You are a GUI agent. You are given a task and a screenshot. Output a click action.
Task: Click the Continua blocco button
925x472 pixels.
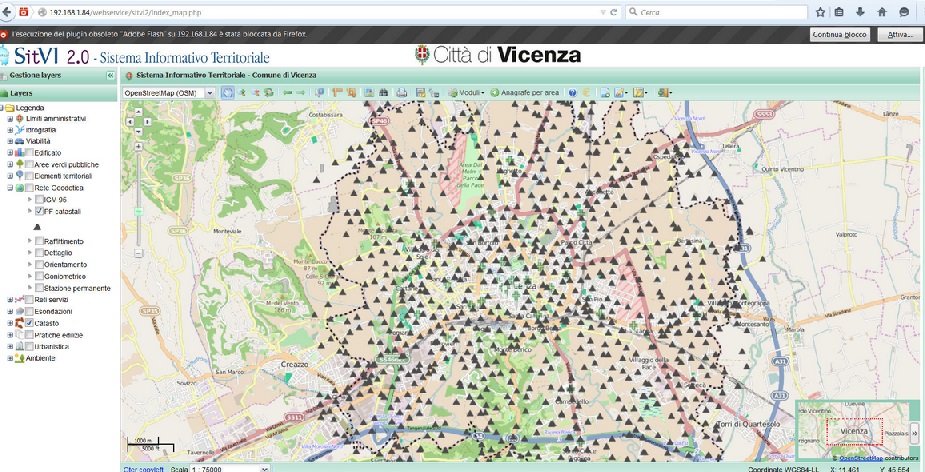(x=839, y=34)
